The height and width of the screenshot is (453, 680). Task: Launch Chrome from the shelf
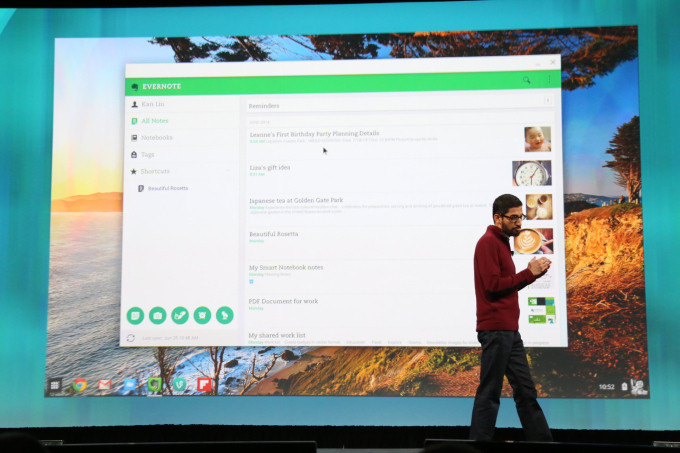coord(80,385)
